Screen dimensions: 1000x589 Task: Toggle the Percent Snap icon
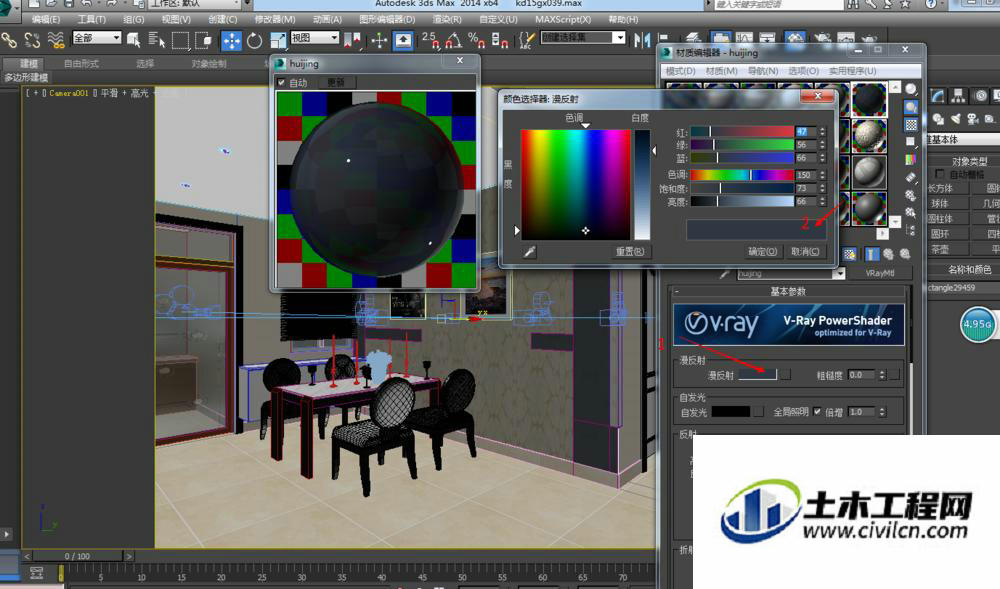pos(476,40)
